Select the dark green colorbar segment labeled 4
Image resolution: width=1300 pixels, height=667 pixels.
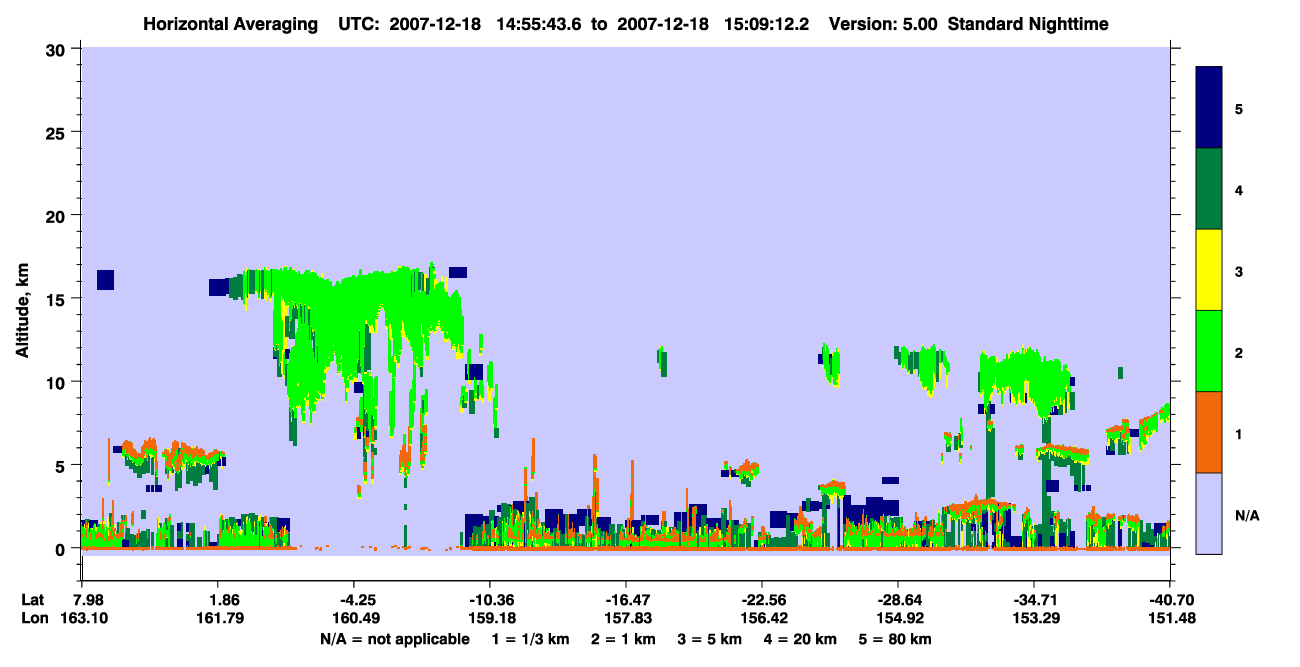click(1209, 189)
